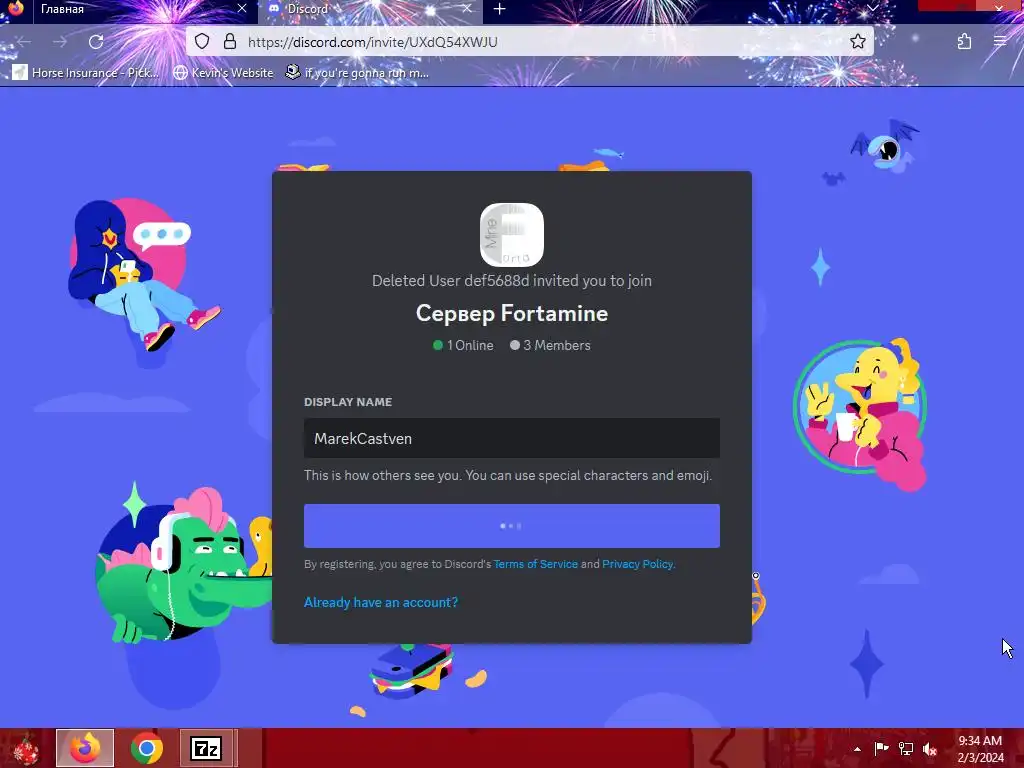Screen dimensions: 1024x768
Task: Reload the page with the refresh icon
Action: click(96, 42)
